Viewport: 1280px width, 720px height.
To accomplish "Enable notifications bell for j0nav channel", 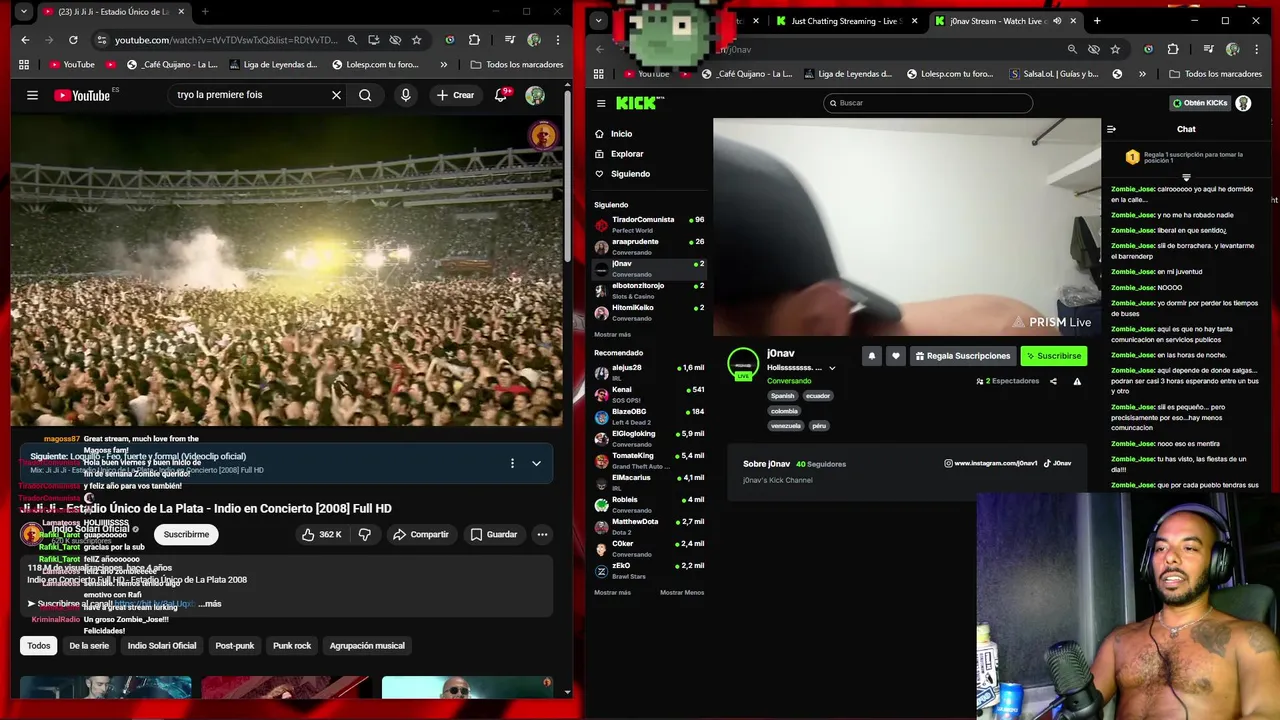I will (x=871, y=356).
